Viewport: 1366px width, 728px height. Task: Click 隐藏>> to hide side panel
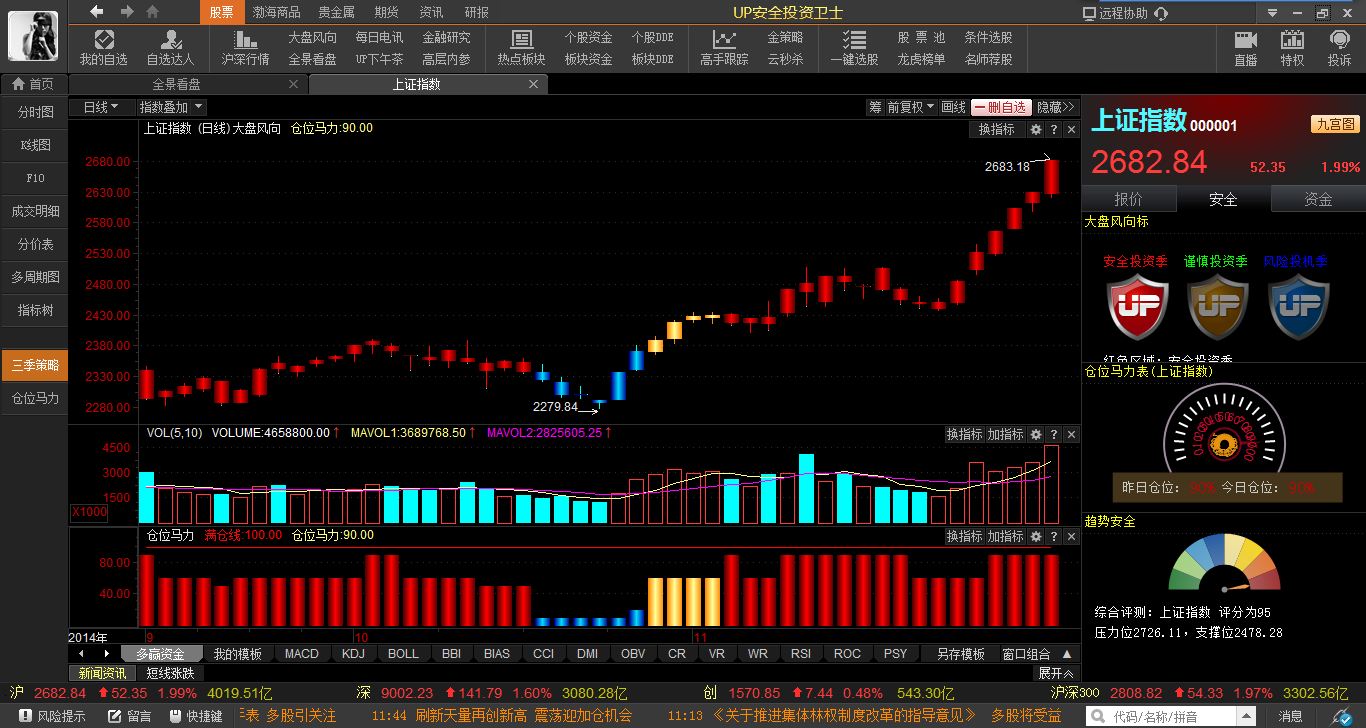[1055, 107]
